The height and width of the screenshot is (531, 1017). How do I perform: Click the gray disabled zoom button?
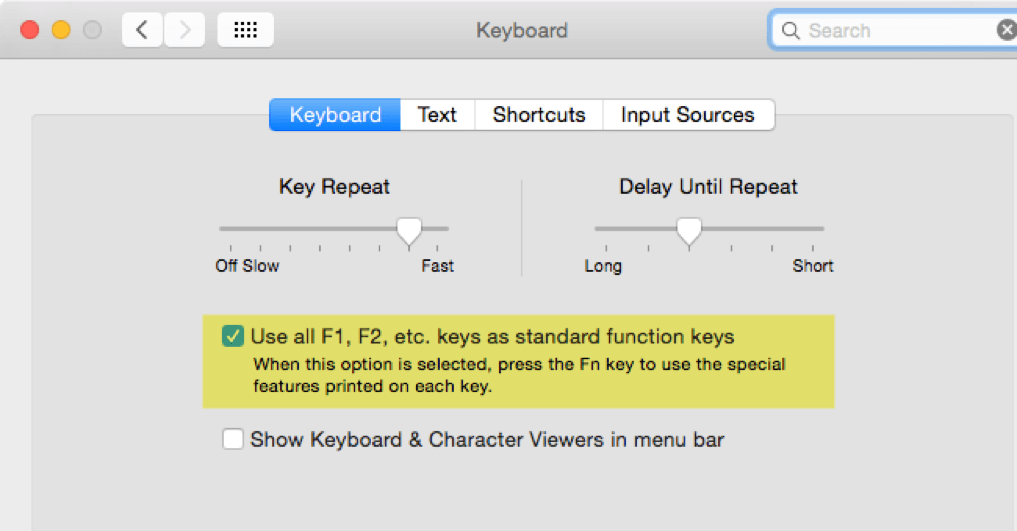tap(92, 30)
